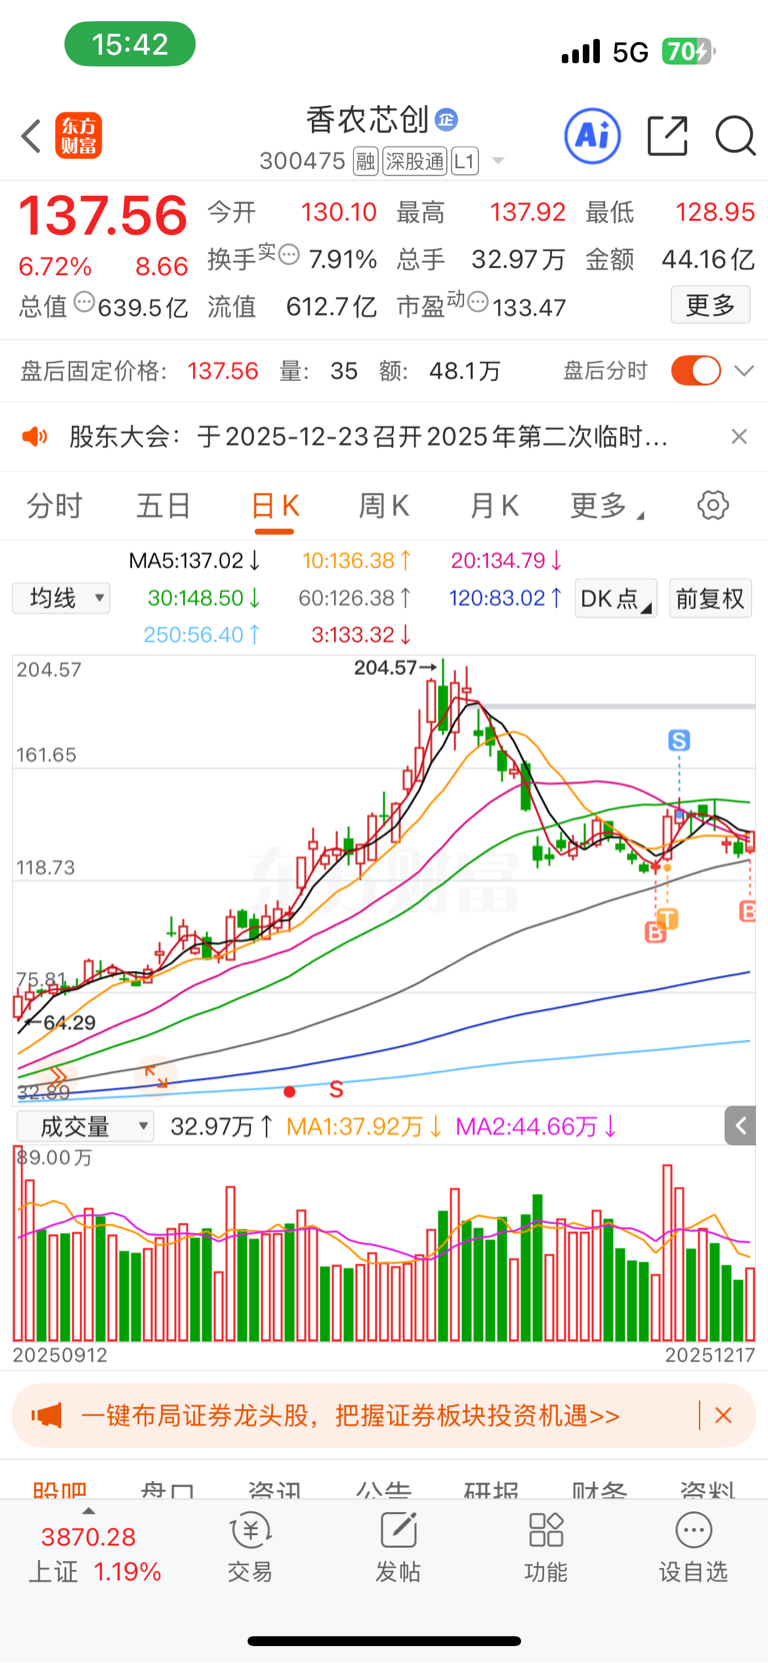This screenshot has height=1663, width=768.
Task: Tap the MA5:137.02 value
Action: click(195, 561)
